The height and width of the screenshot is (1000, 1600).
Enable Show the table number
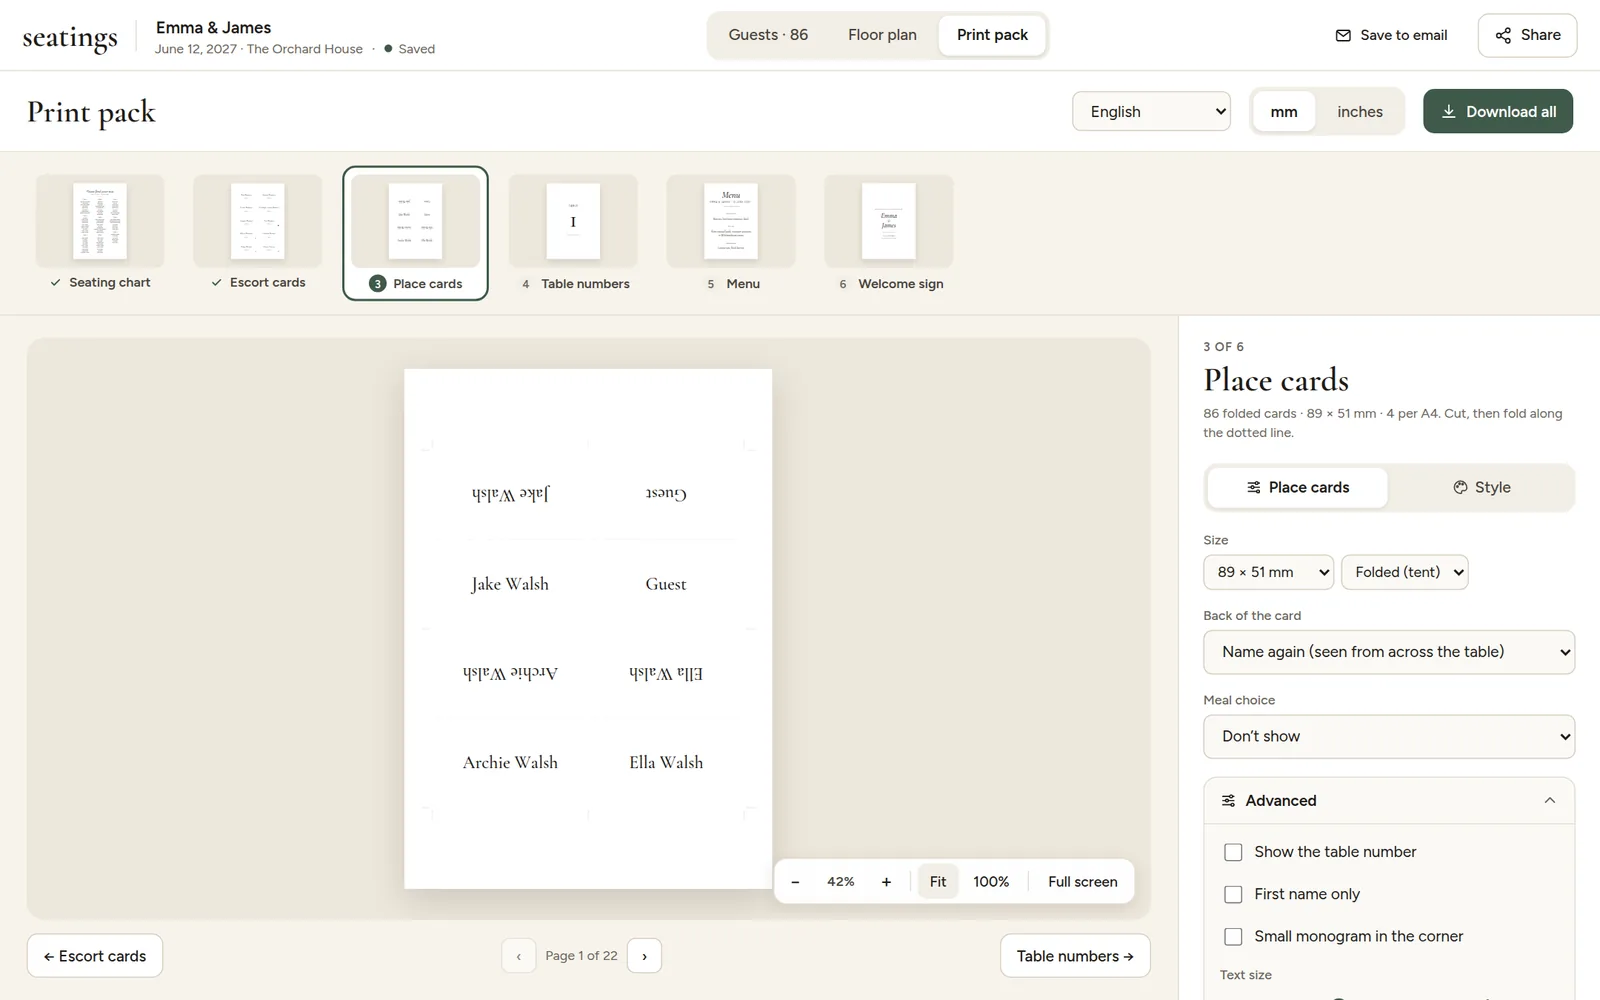tap(1233, 852)
